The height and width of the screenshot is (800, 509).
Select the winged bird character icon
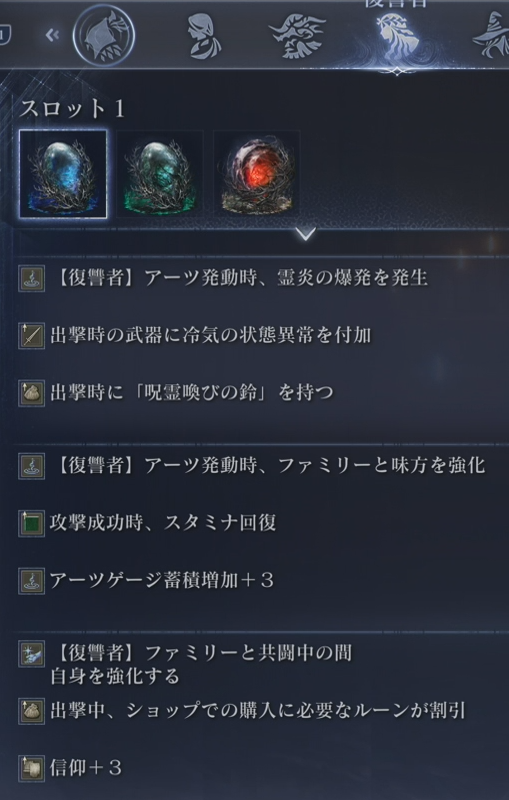point(297,36)
